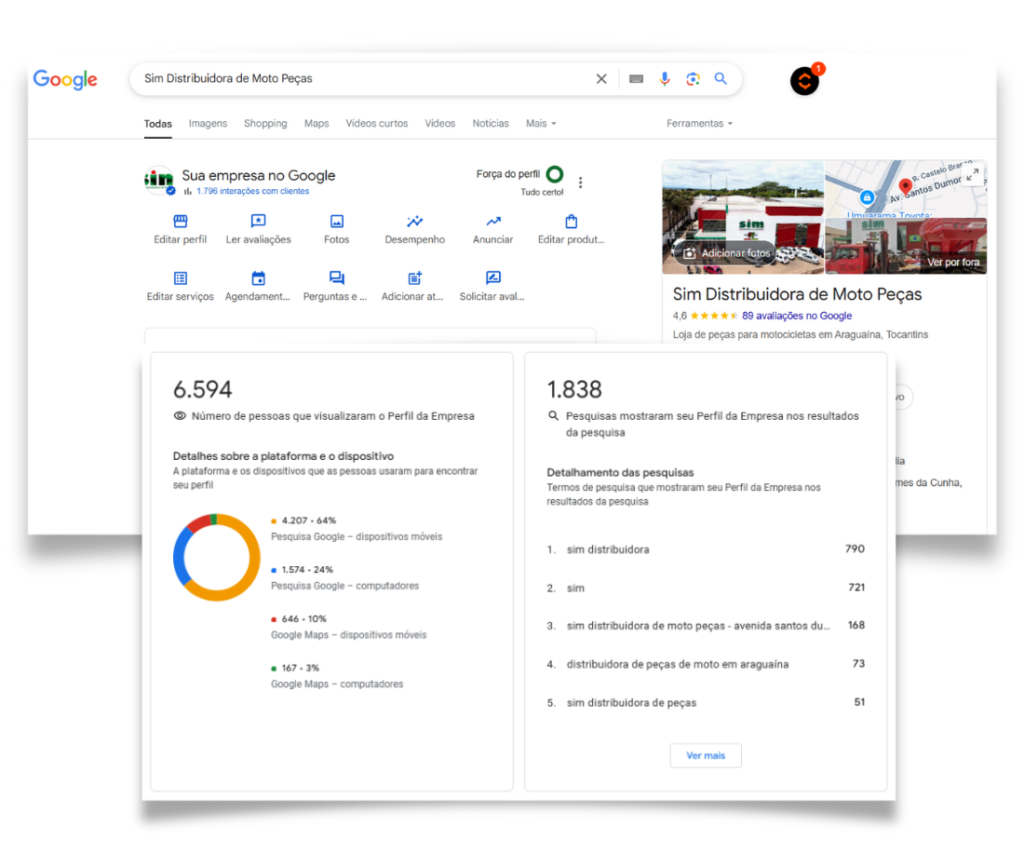Screen dimensions: 1024x866
Task: Expand the Ferramentas dropdown
Action: click(x=699, y=123)
